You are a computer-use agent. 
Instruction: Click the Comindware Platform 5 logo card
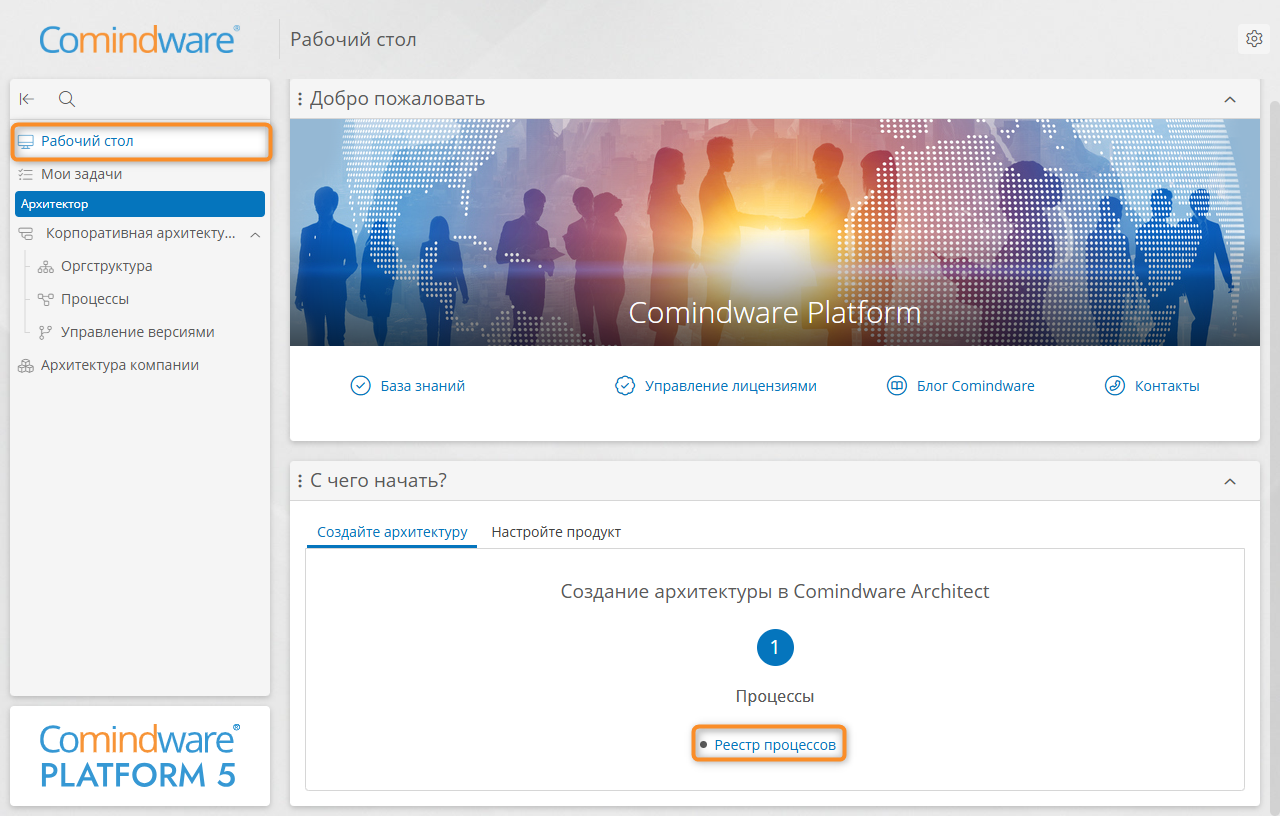pos(140,756)
